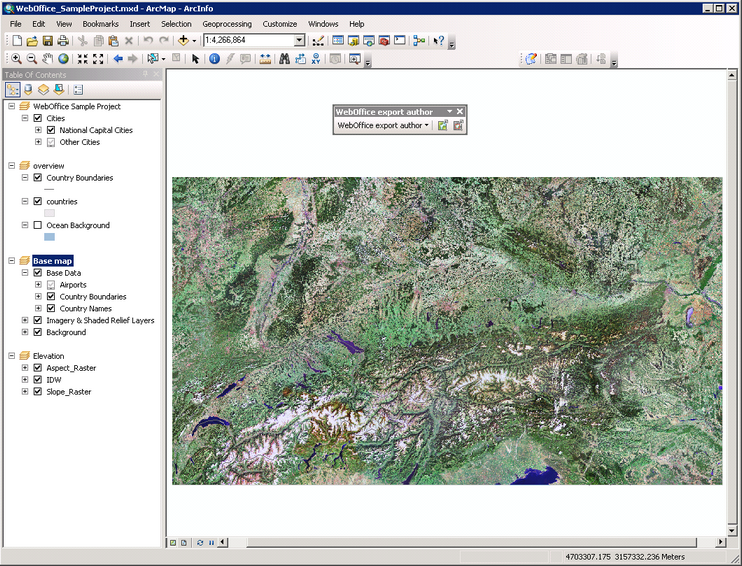Open the Bookmarks menu
742x566 pixels.
[x=100, y=23]
